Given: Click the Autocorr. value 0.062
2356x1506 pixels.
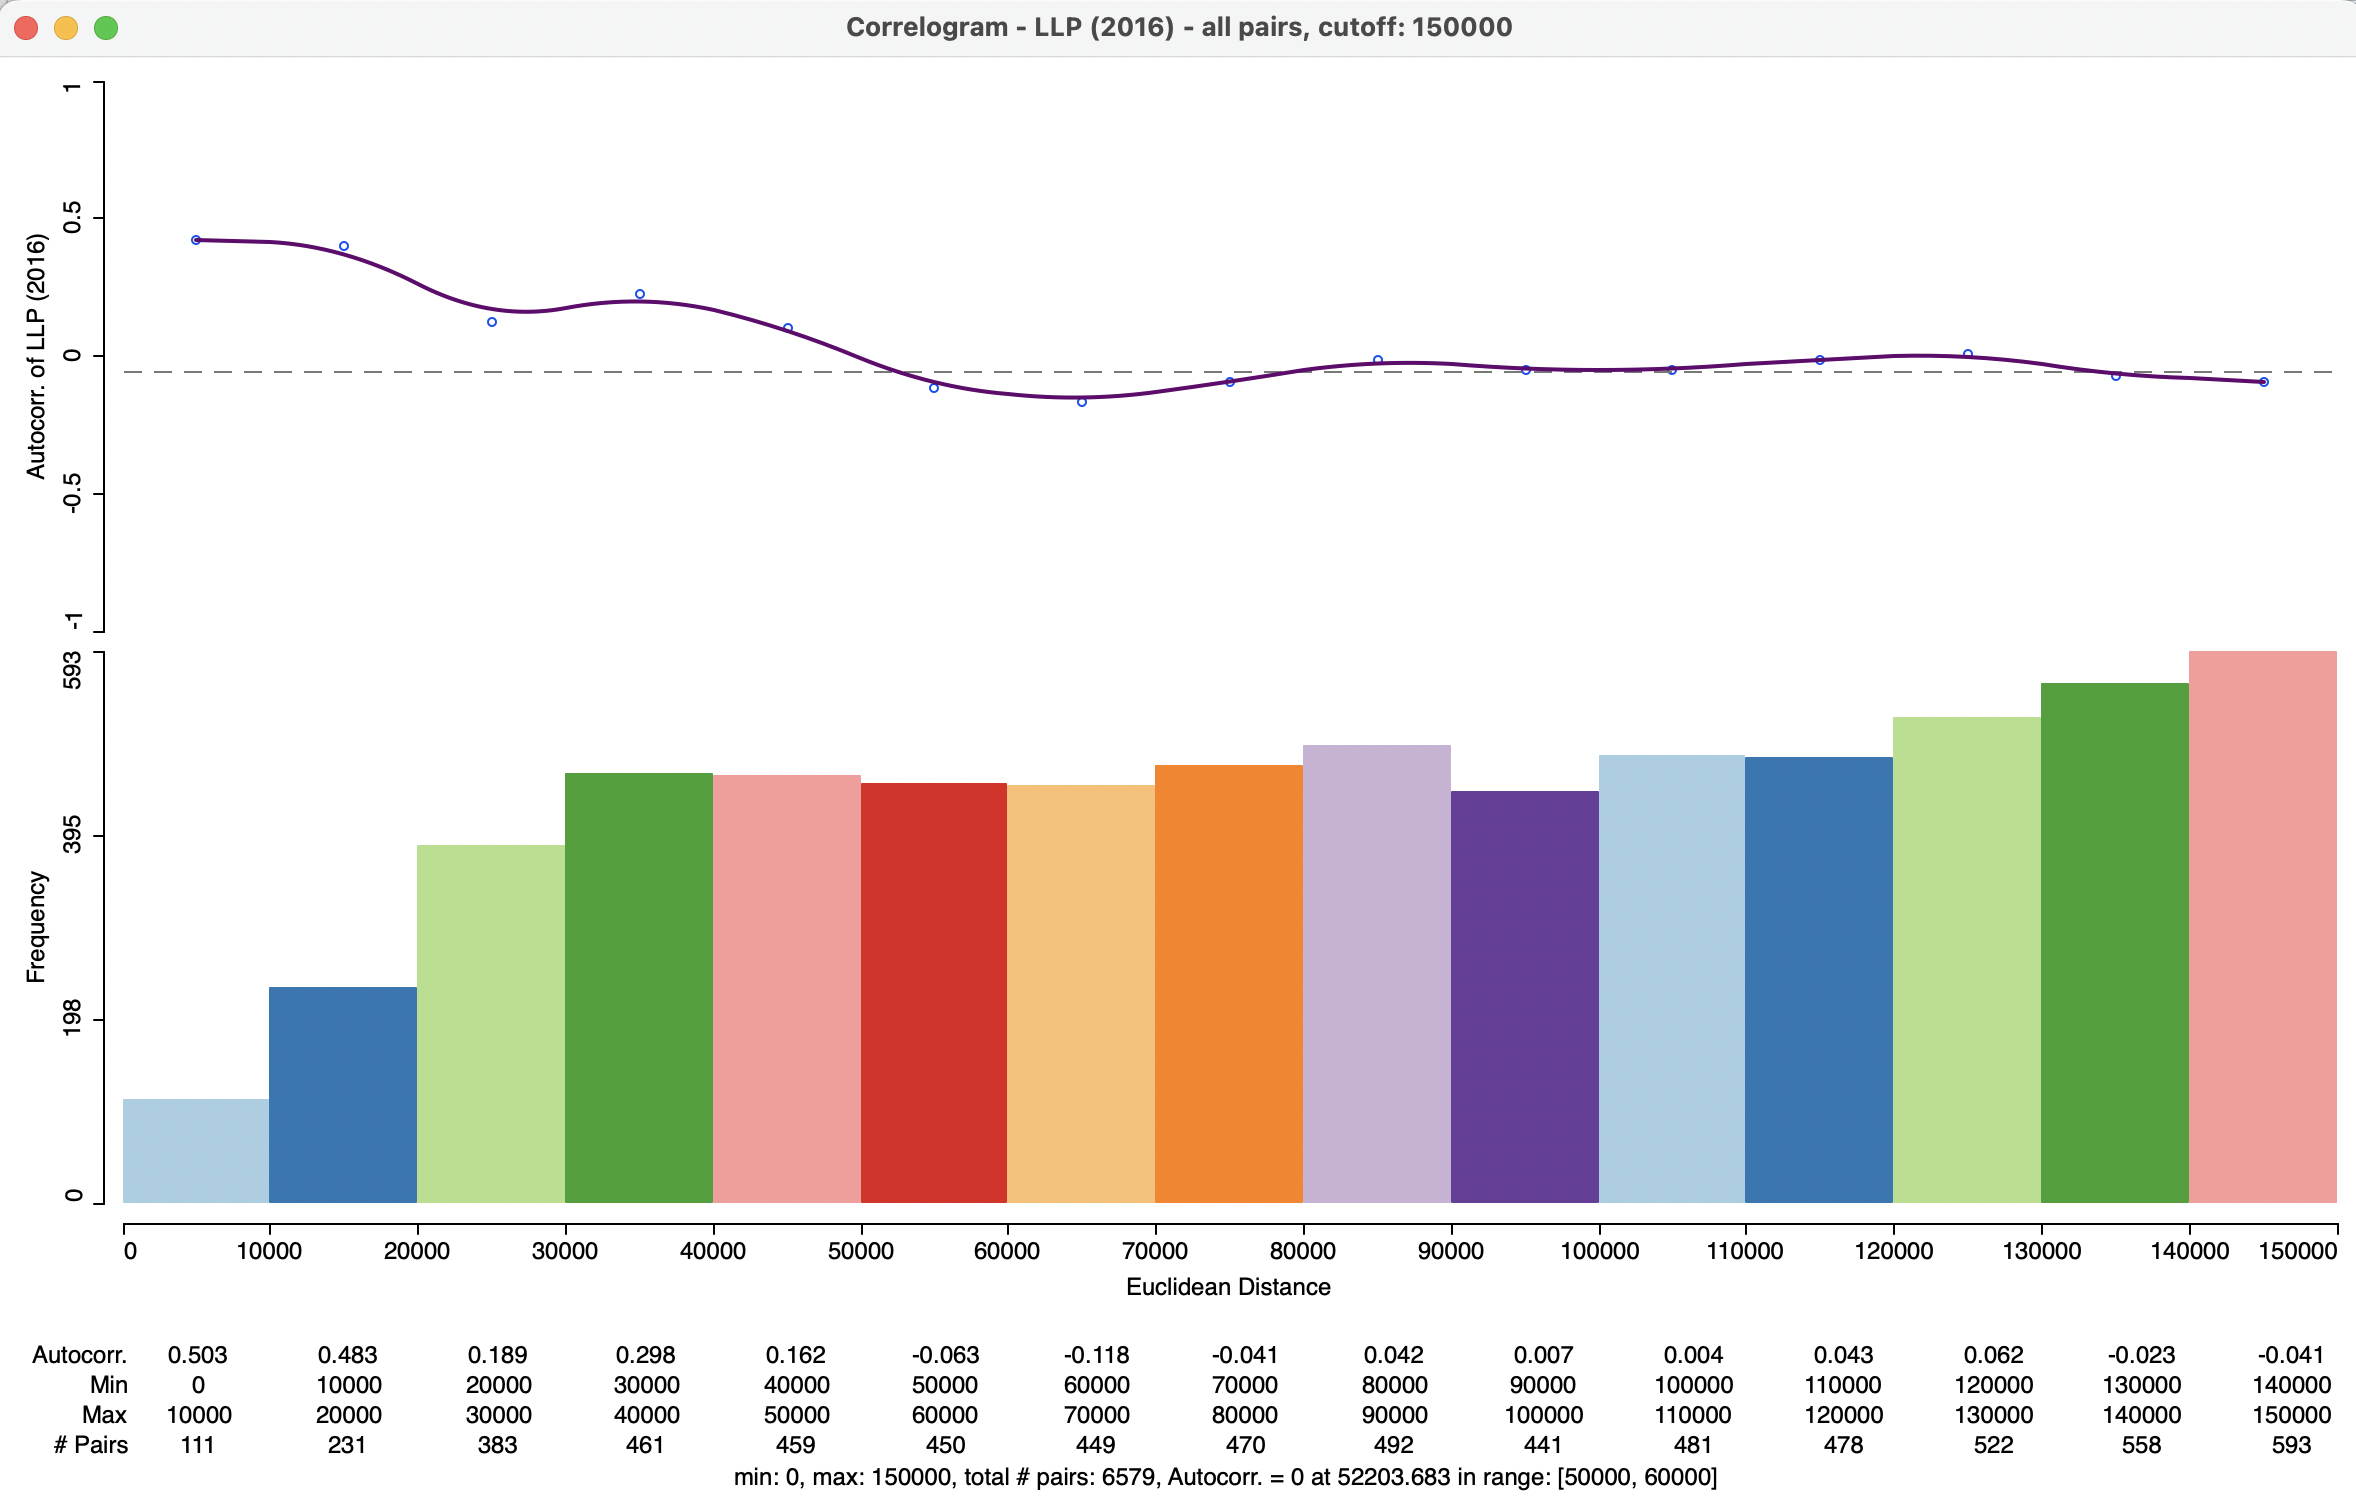Looking at the screenshot, I should pos(1993,1355).
